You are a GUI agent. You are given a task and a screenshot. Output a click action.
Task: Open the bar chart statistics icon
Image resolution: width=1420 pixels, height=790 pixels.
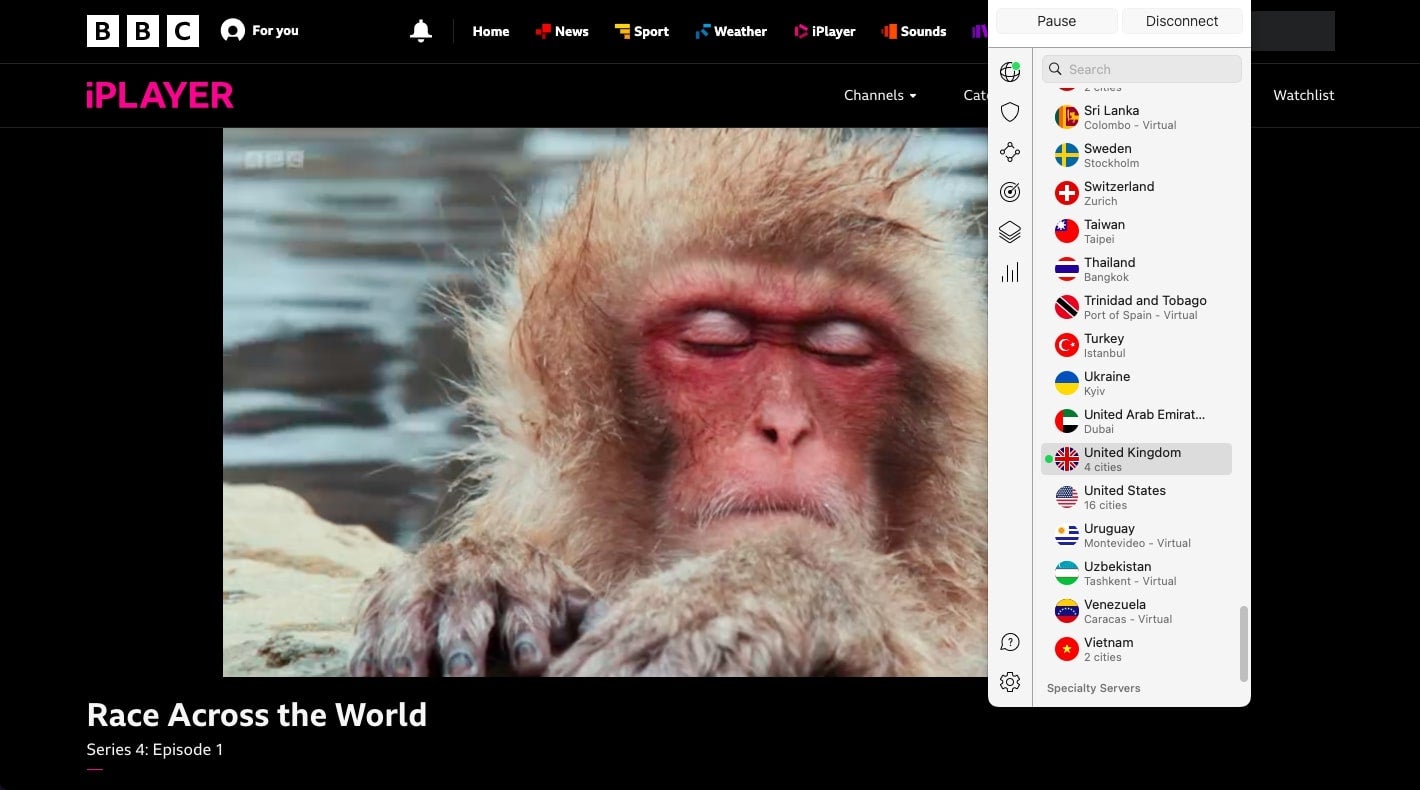point(1010,272)
